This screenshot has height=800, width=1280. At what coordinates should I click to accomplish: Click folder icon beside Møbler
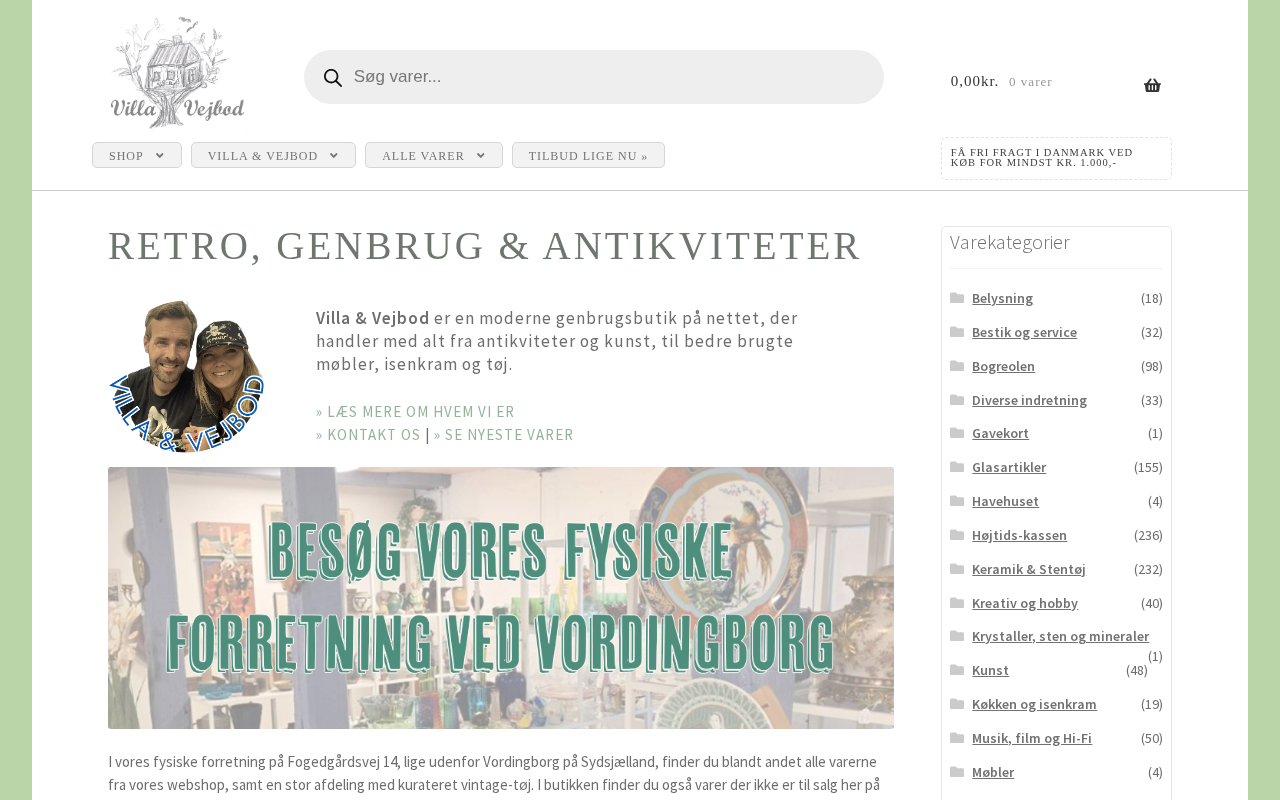pos(957,772)
